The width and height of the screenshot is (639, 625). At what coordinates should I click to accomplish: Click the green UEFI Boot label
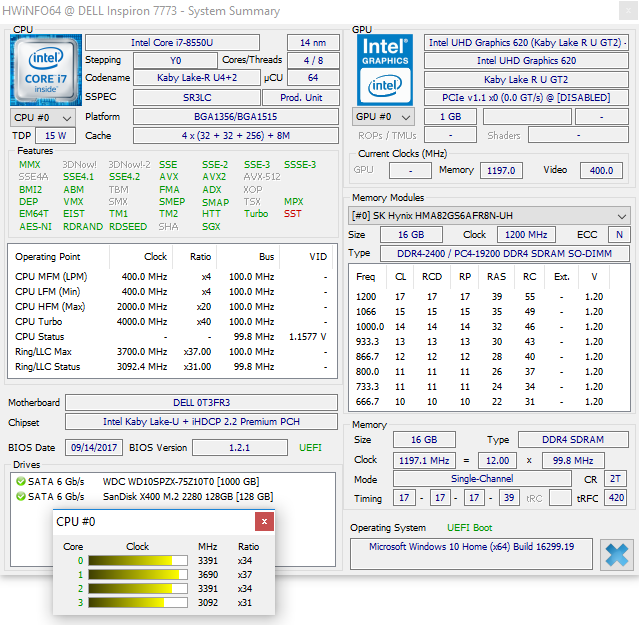(469, 528)
